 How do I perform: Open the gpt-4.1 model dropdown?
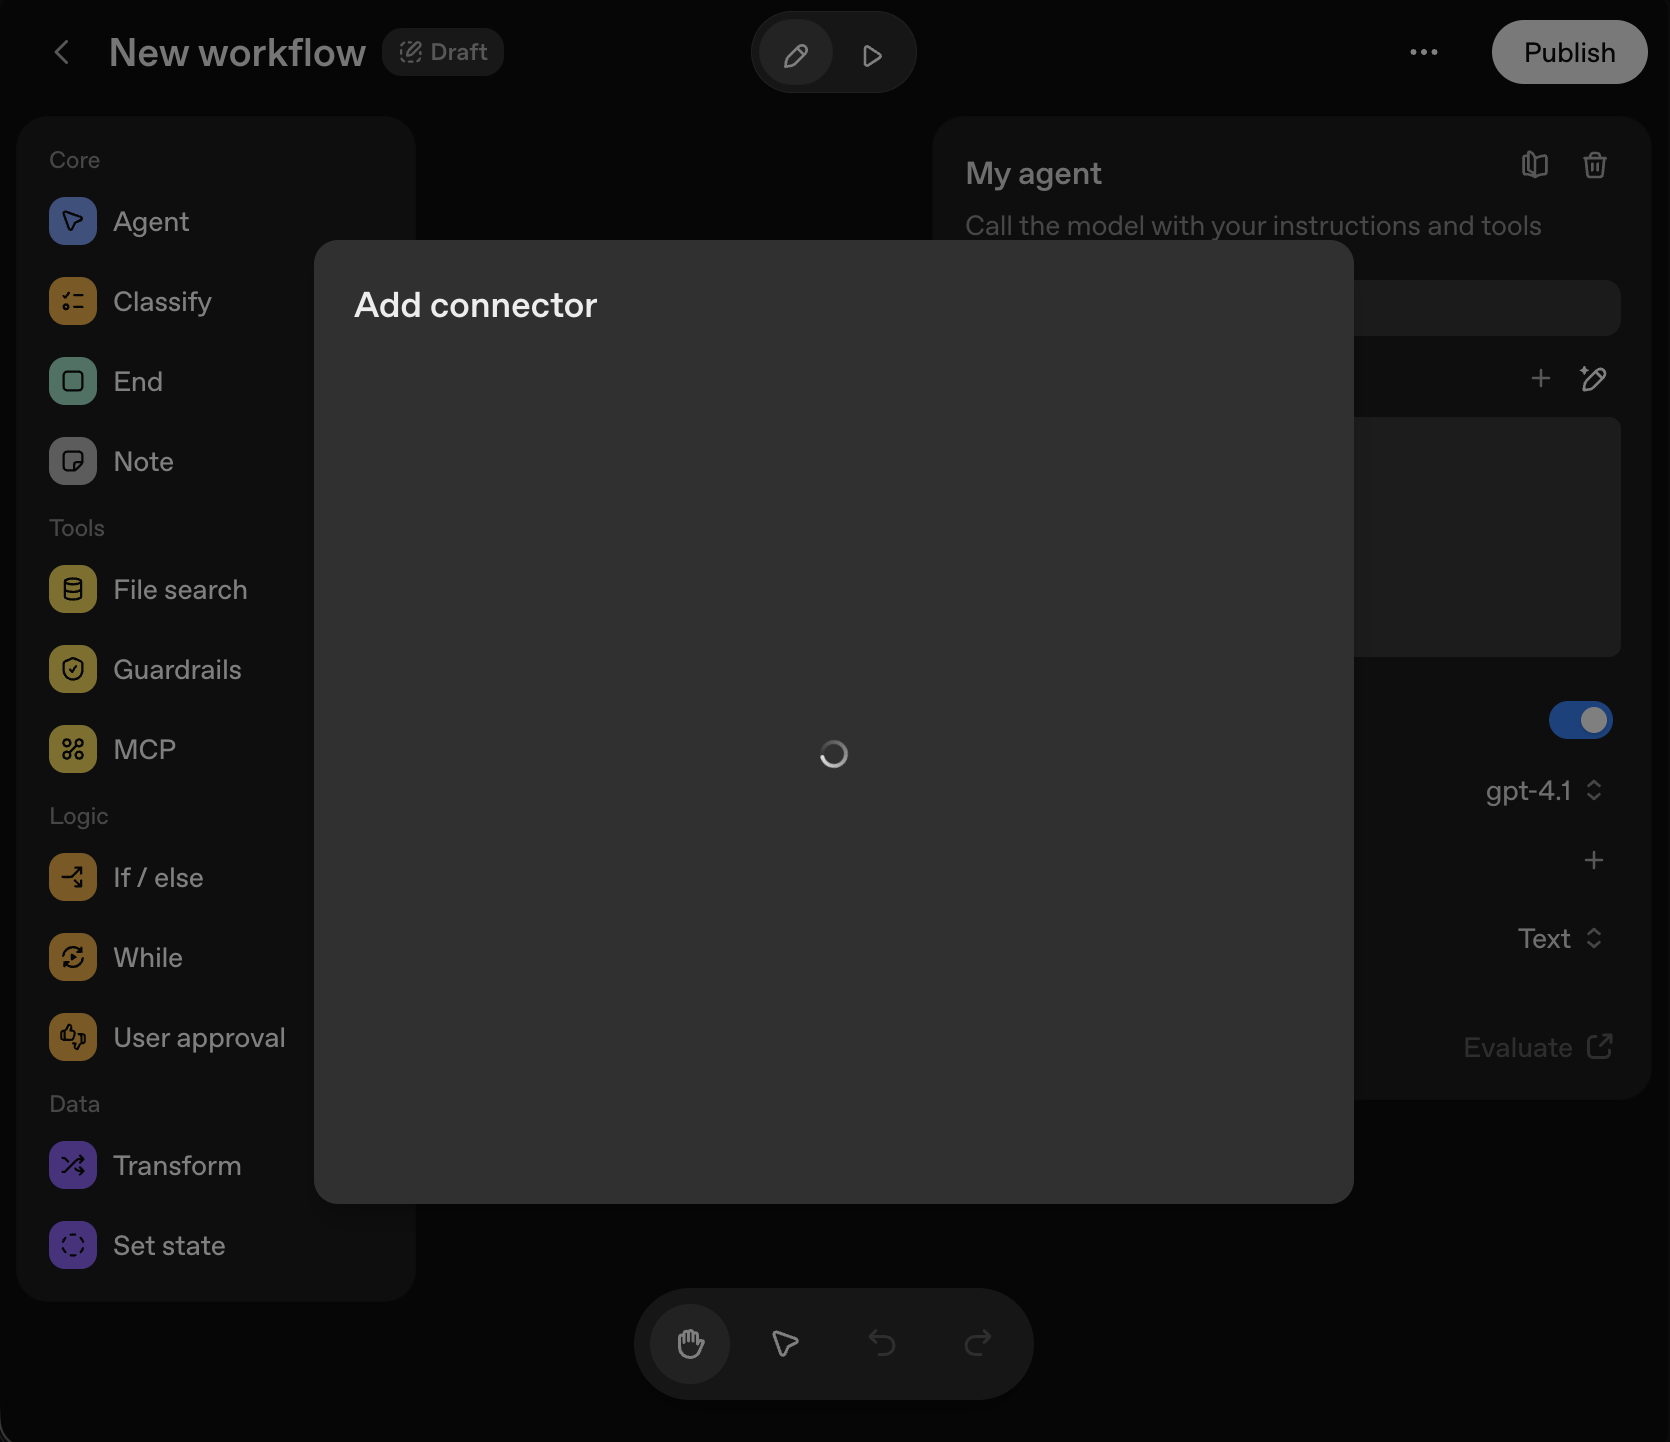tap(1545, 791)
